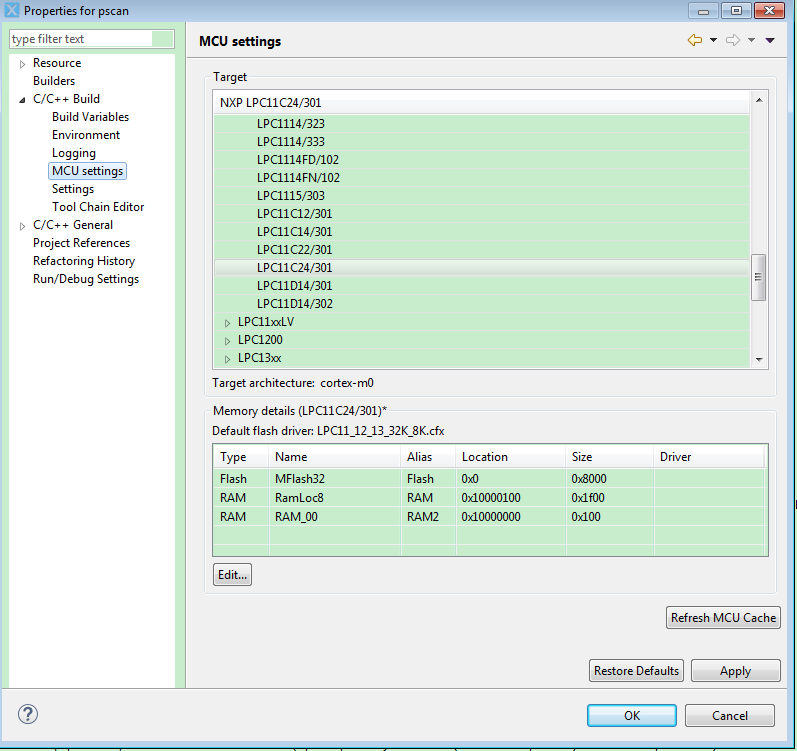
Task: Close the Properties for pscan window
Action: pos(769,11)
